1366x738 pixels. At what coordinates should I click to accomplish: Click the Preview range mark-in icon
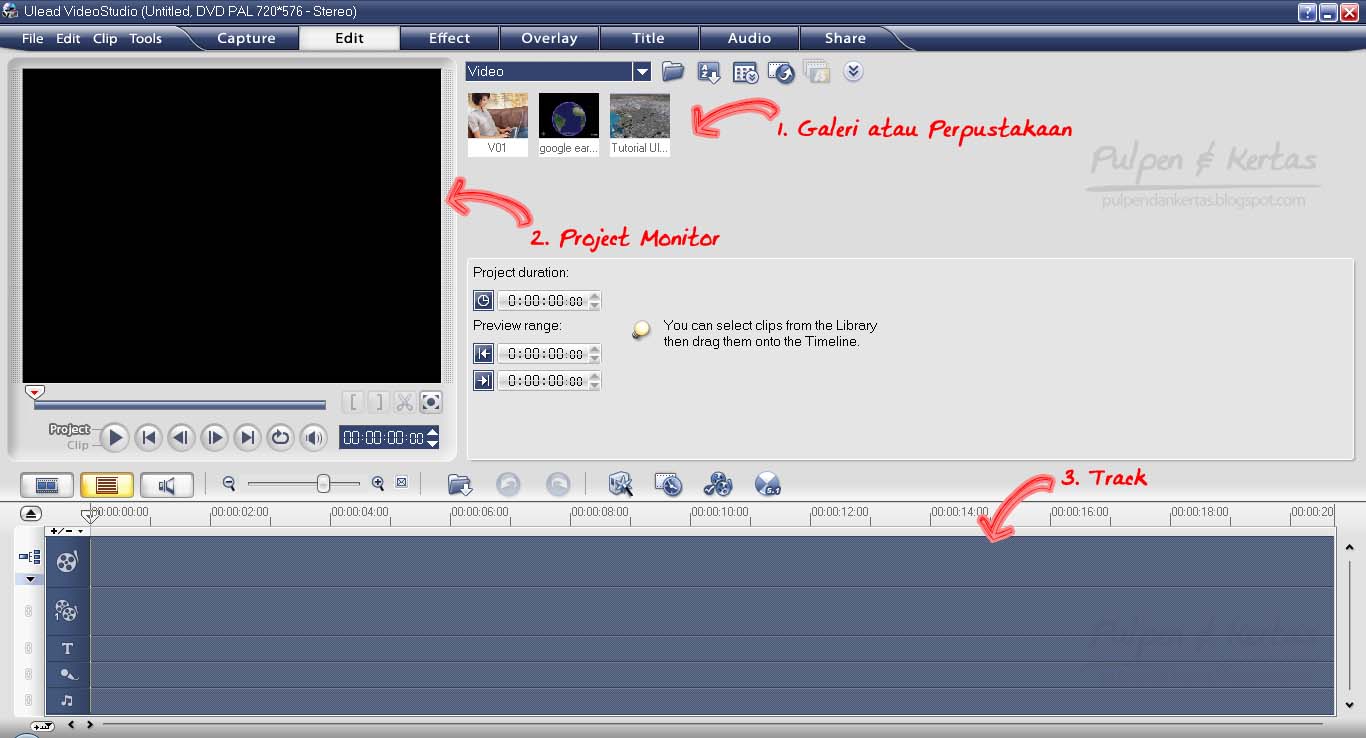coord(484,353)
